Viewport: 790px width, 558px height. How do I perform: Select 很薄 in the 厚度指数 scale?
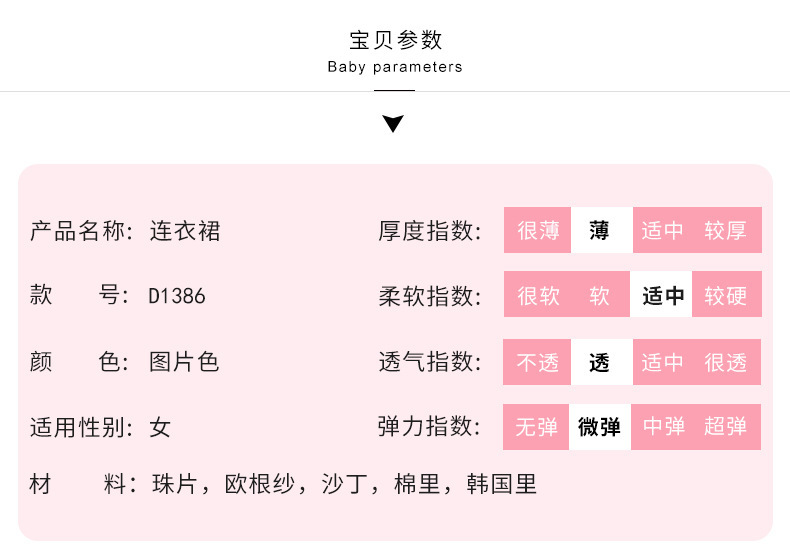click(538, 231)
